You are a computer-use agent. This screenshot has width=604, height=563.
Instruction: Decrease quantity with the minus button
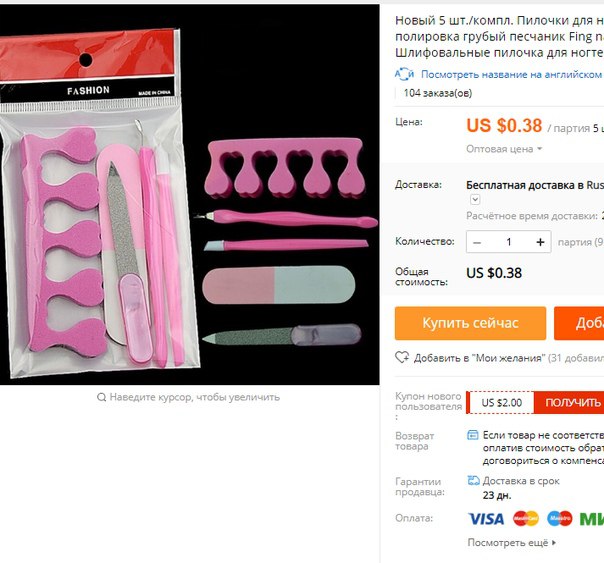pos(477,242)
